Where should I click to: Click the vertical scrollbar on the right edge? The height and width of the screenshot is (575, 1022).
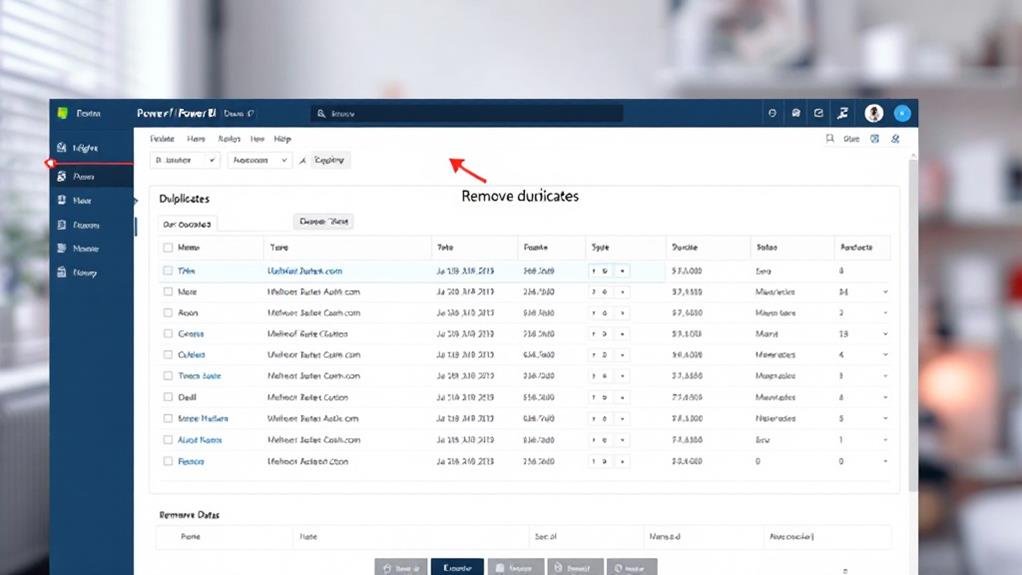913,324
